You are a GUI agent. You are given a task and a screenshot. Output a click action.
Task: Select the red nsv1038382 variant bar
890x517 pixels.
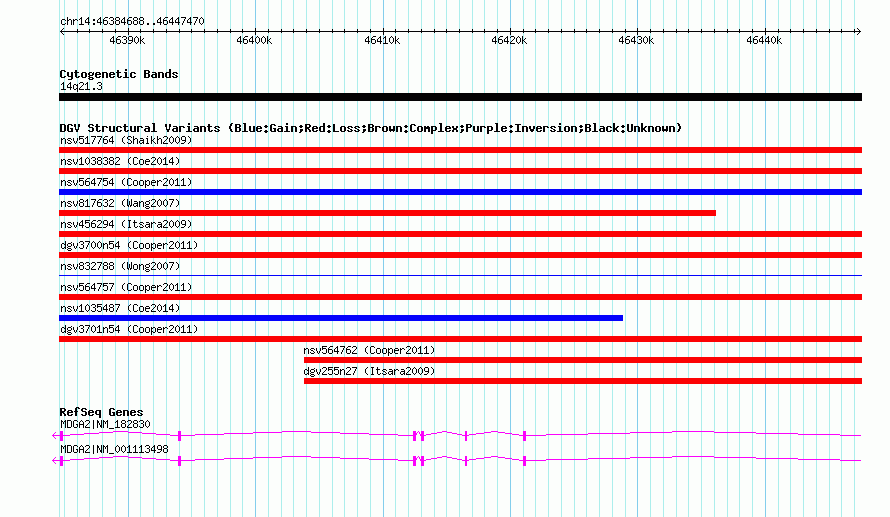click(x=460, y=171)
